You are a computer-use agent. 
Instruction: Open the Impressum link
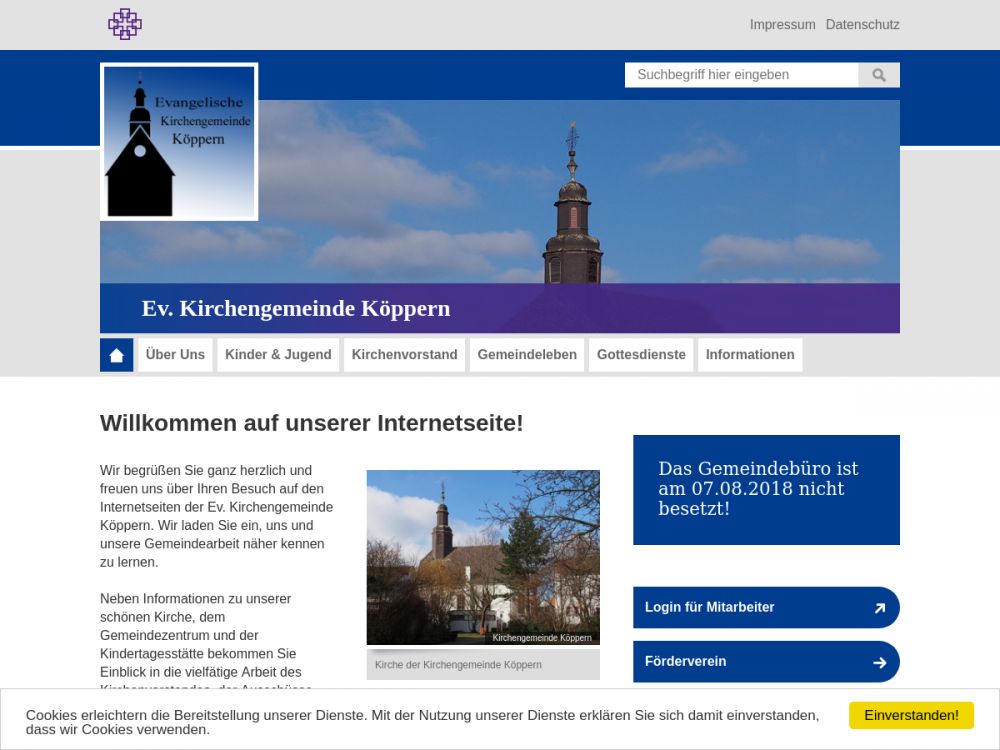pos(782,25)
